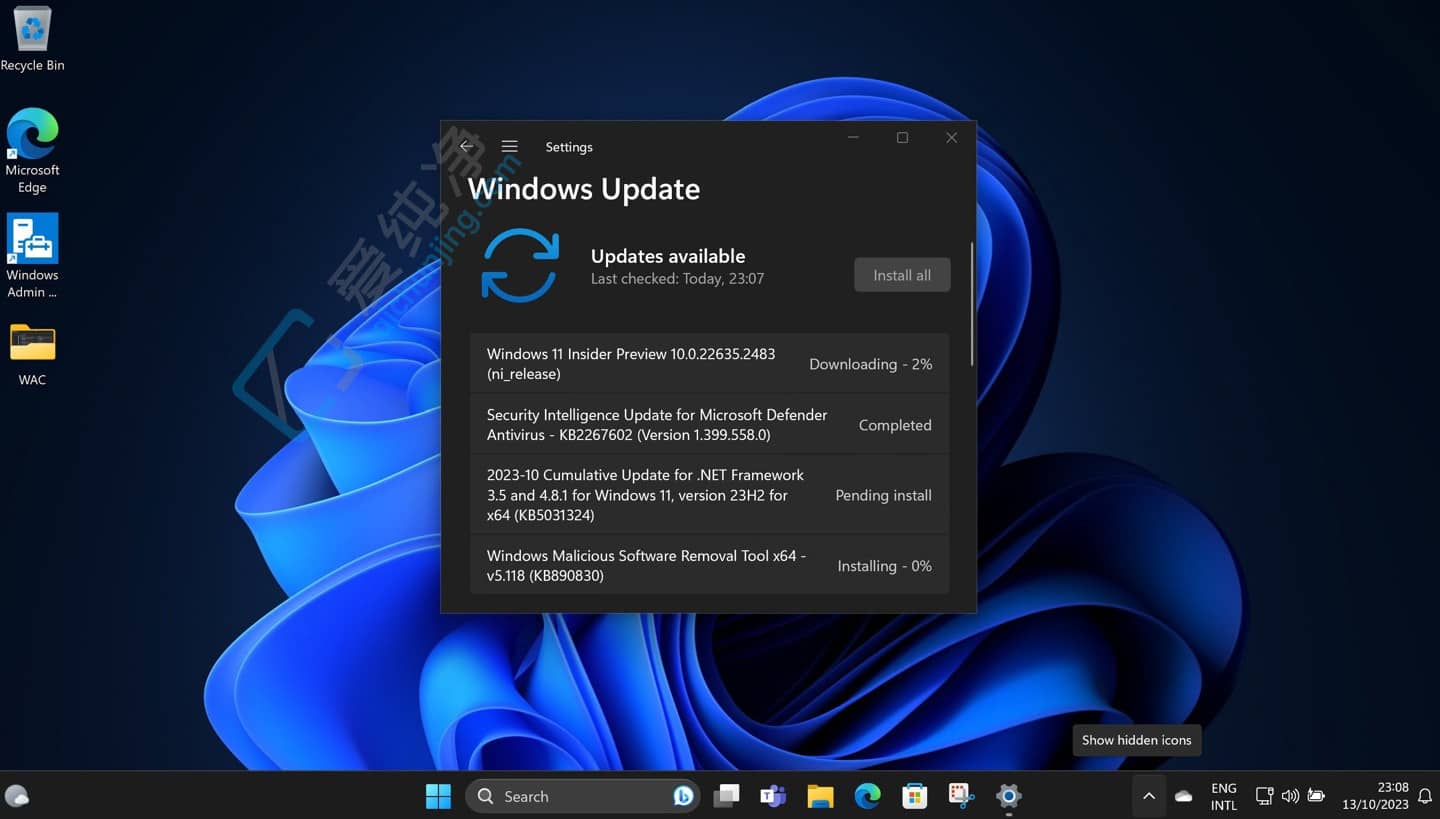Viewport: 1440px width, 819px height.
Task: Open the Microsoft Store from the taskbar
Action: tap(913, 795)
